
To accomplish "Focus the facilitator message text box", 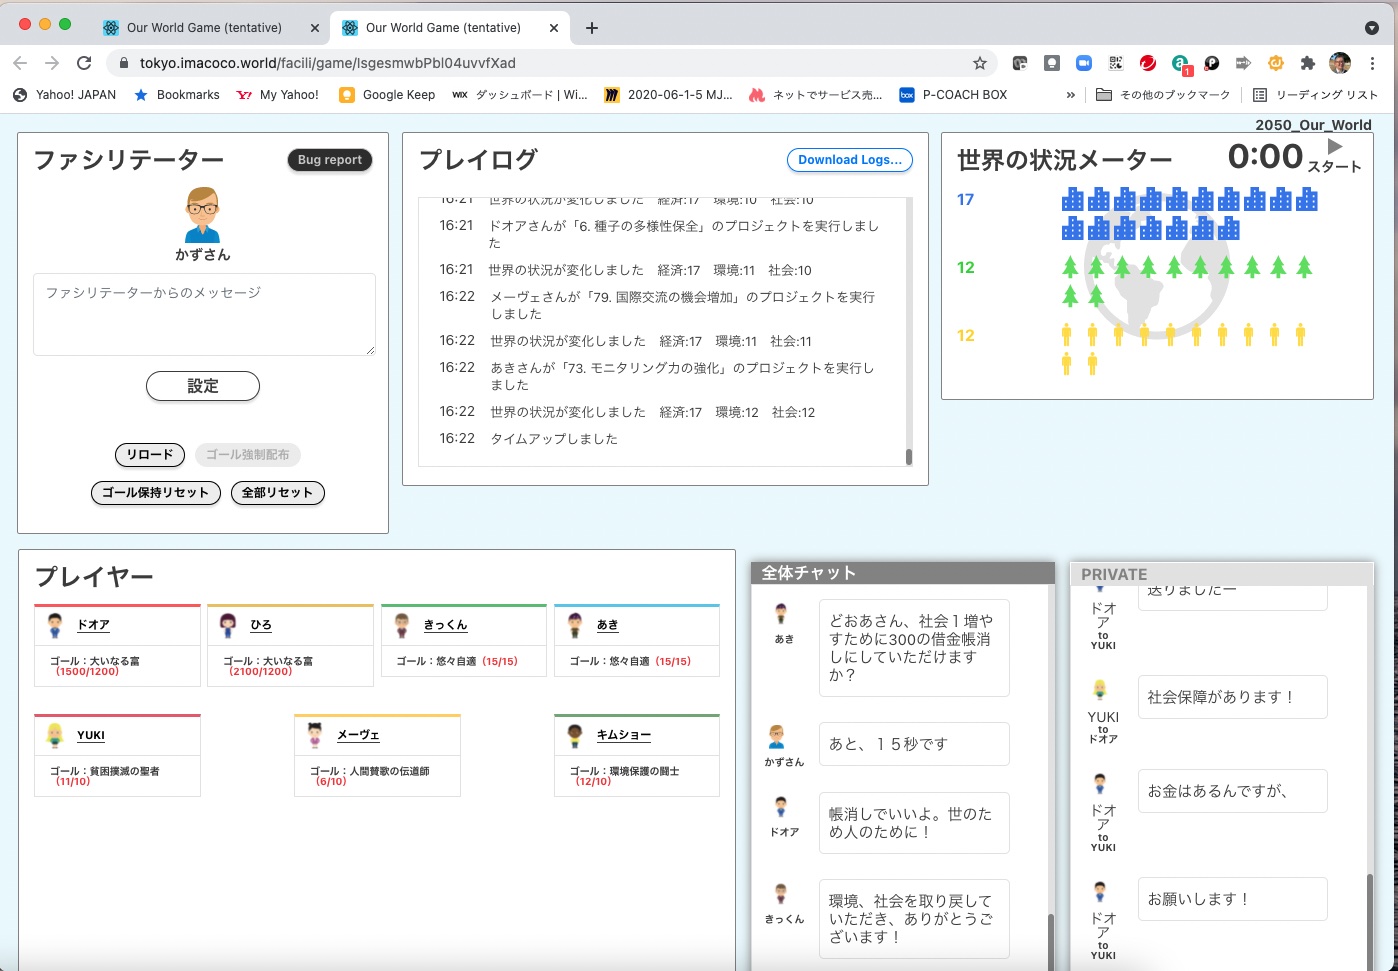I will click(x=204, y=314).
